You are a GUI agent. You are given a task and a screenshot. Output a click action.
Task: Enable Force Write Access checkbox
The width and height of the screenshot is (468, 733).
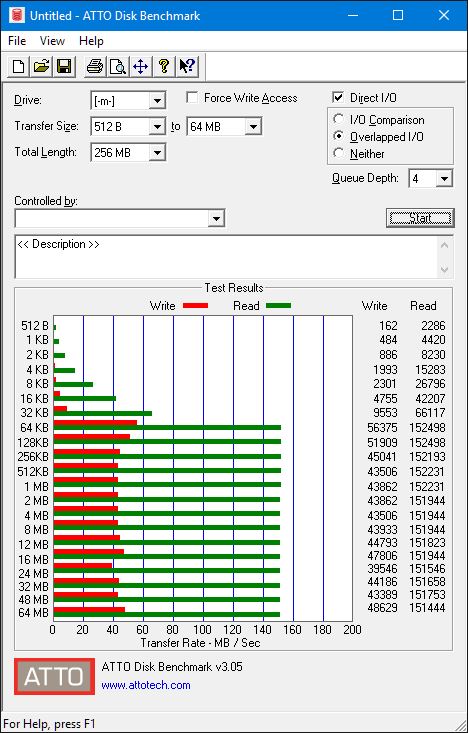pyautogui.click(x=192, y=98)
